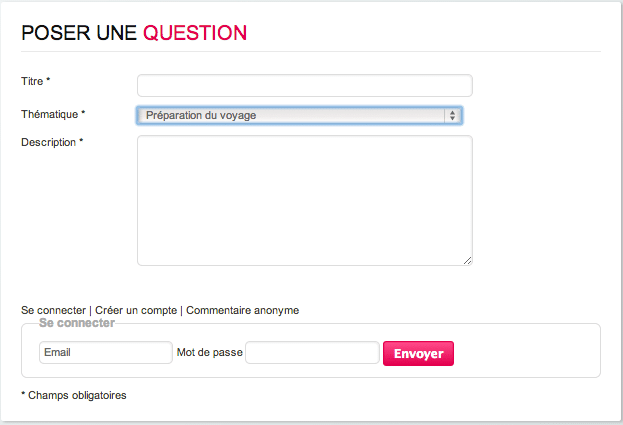623x425 pixels.
Task: Choose the Commentaire anonyme link
Action: pos(242,310)
